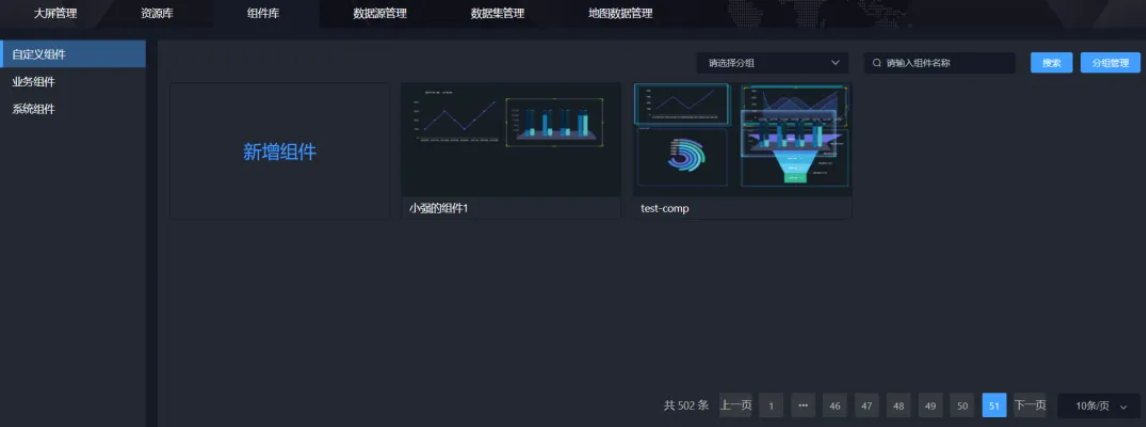Jump to page 1
Image resolution: width=1146 pixels, height=427 pixels.
point(771,405)
